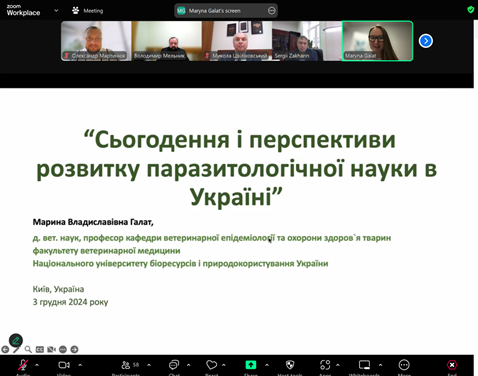Toggle slide captions CC icon
This screenshot has height=376, width=478.
(x=40, y=349)
